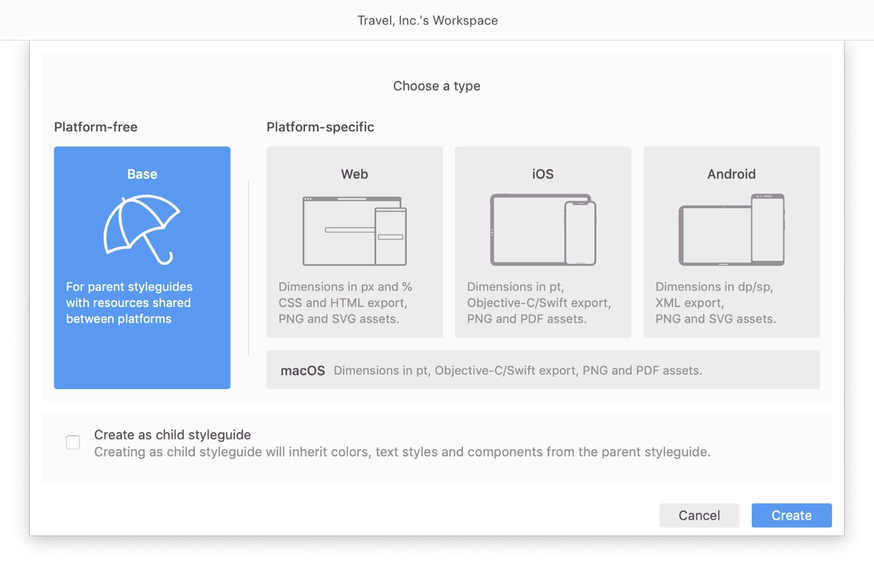The image size is (874, 566).
Task: Pick the Web card heading
Action: tap(355, 174)
